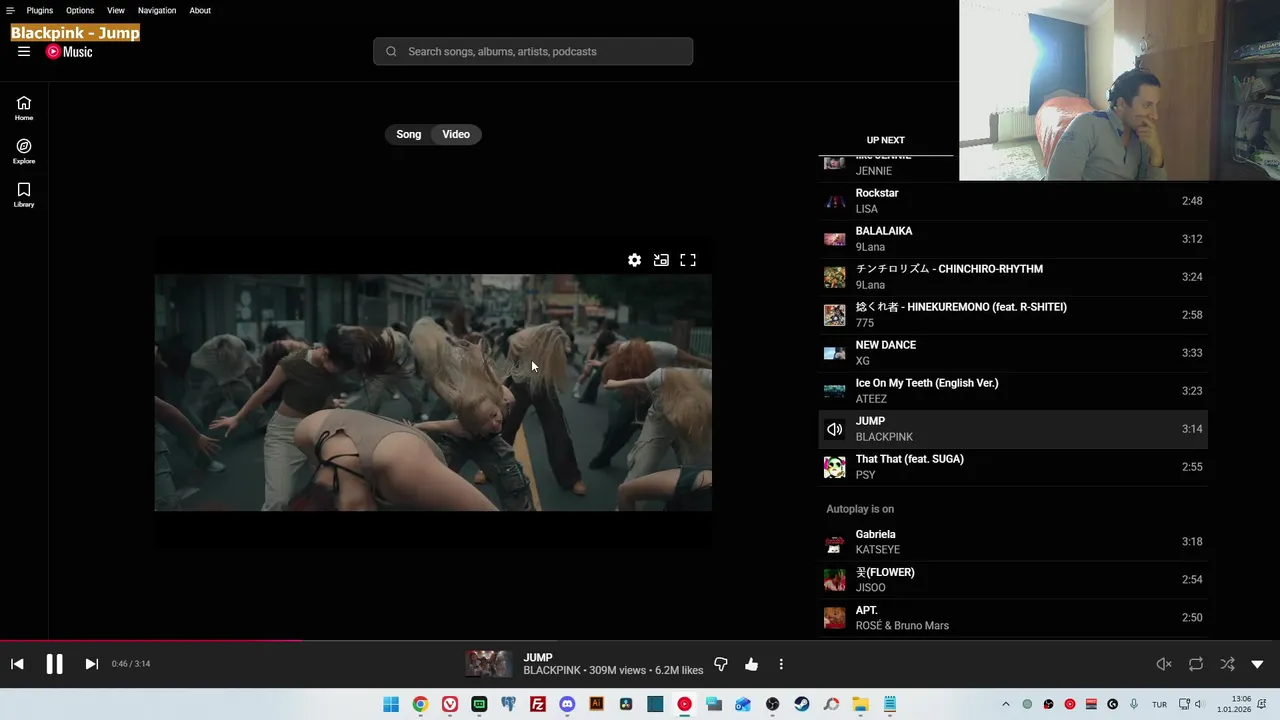Open the About menu
The height and width of the screenshot is (720, 1280).
pyautogui.click(x=200, y=10)
